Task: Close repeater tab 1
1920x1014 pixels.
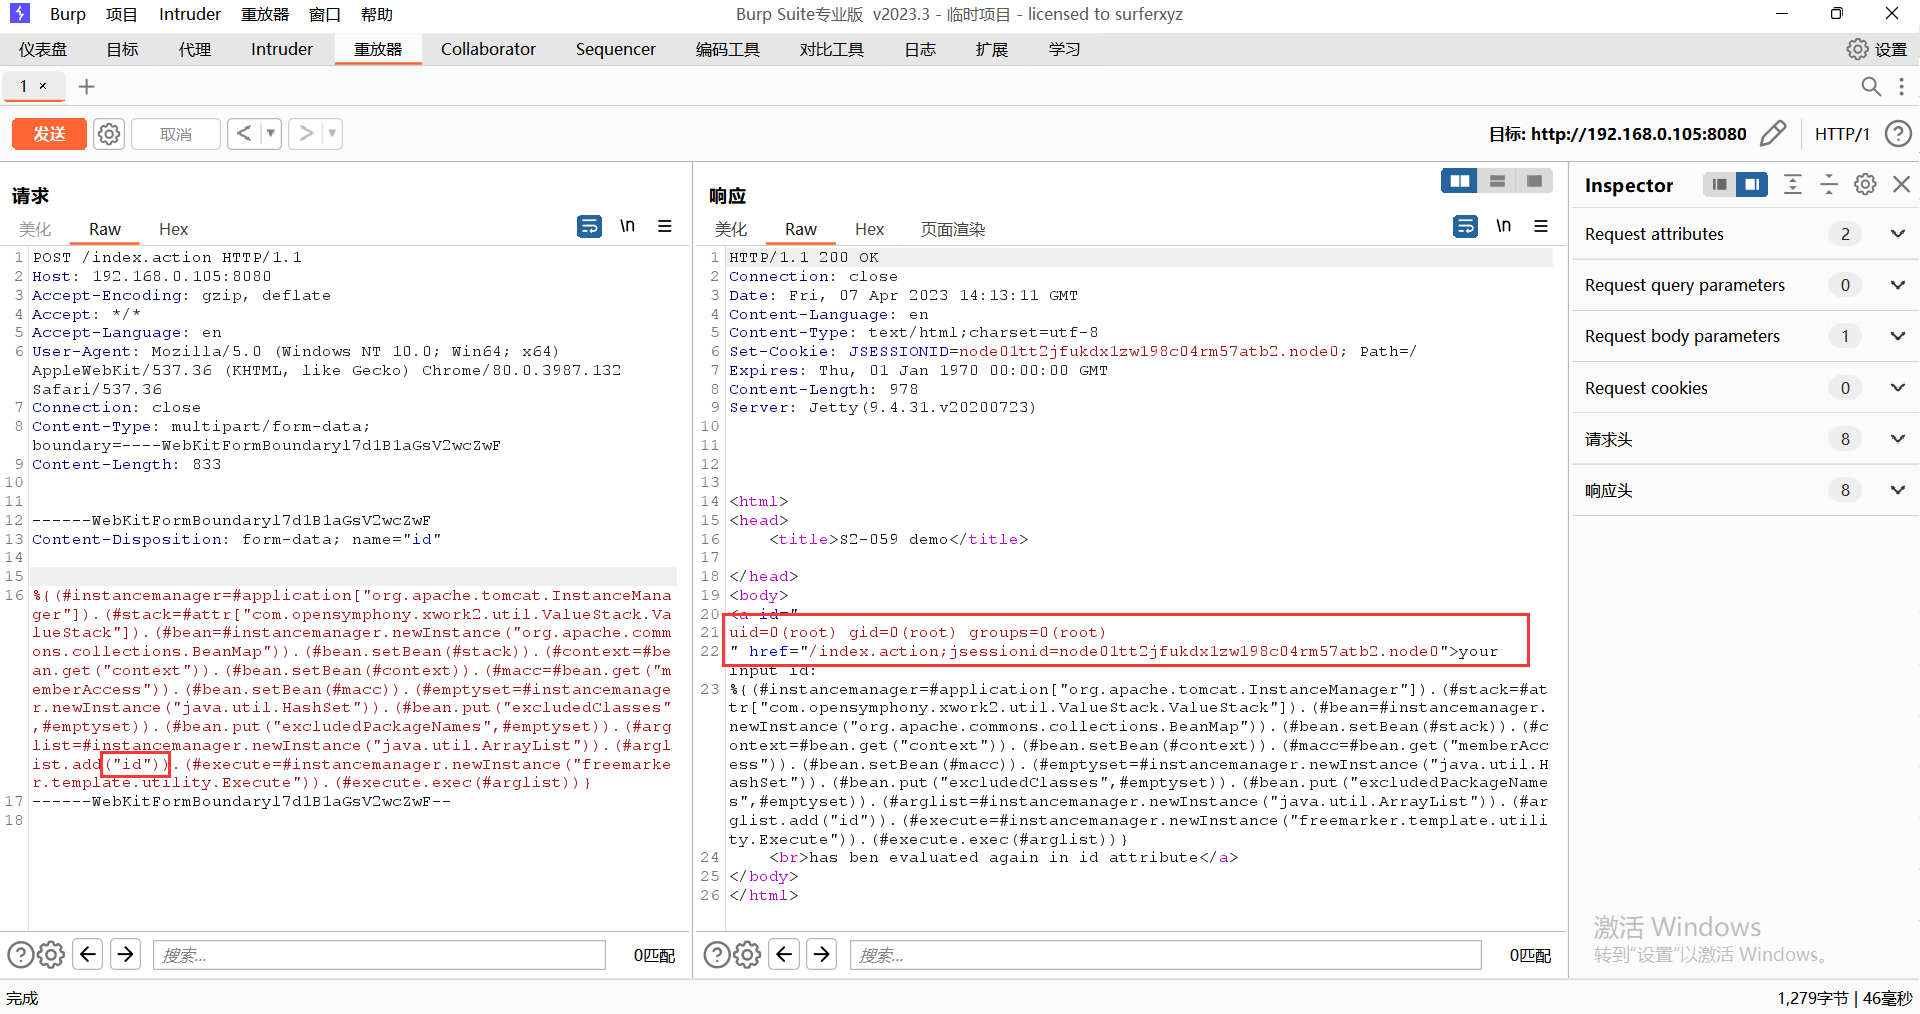Action: coord(43,86)
